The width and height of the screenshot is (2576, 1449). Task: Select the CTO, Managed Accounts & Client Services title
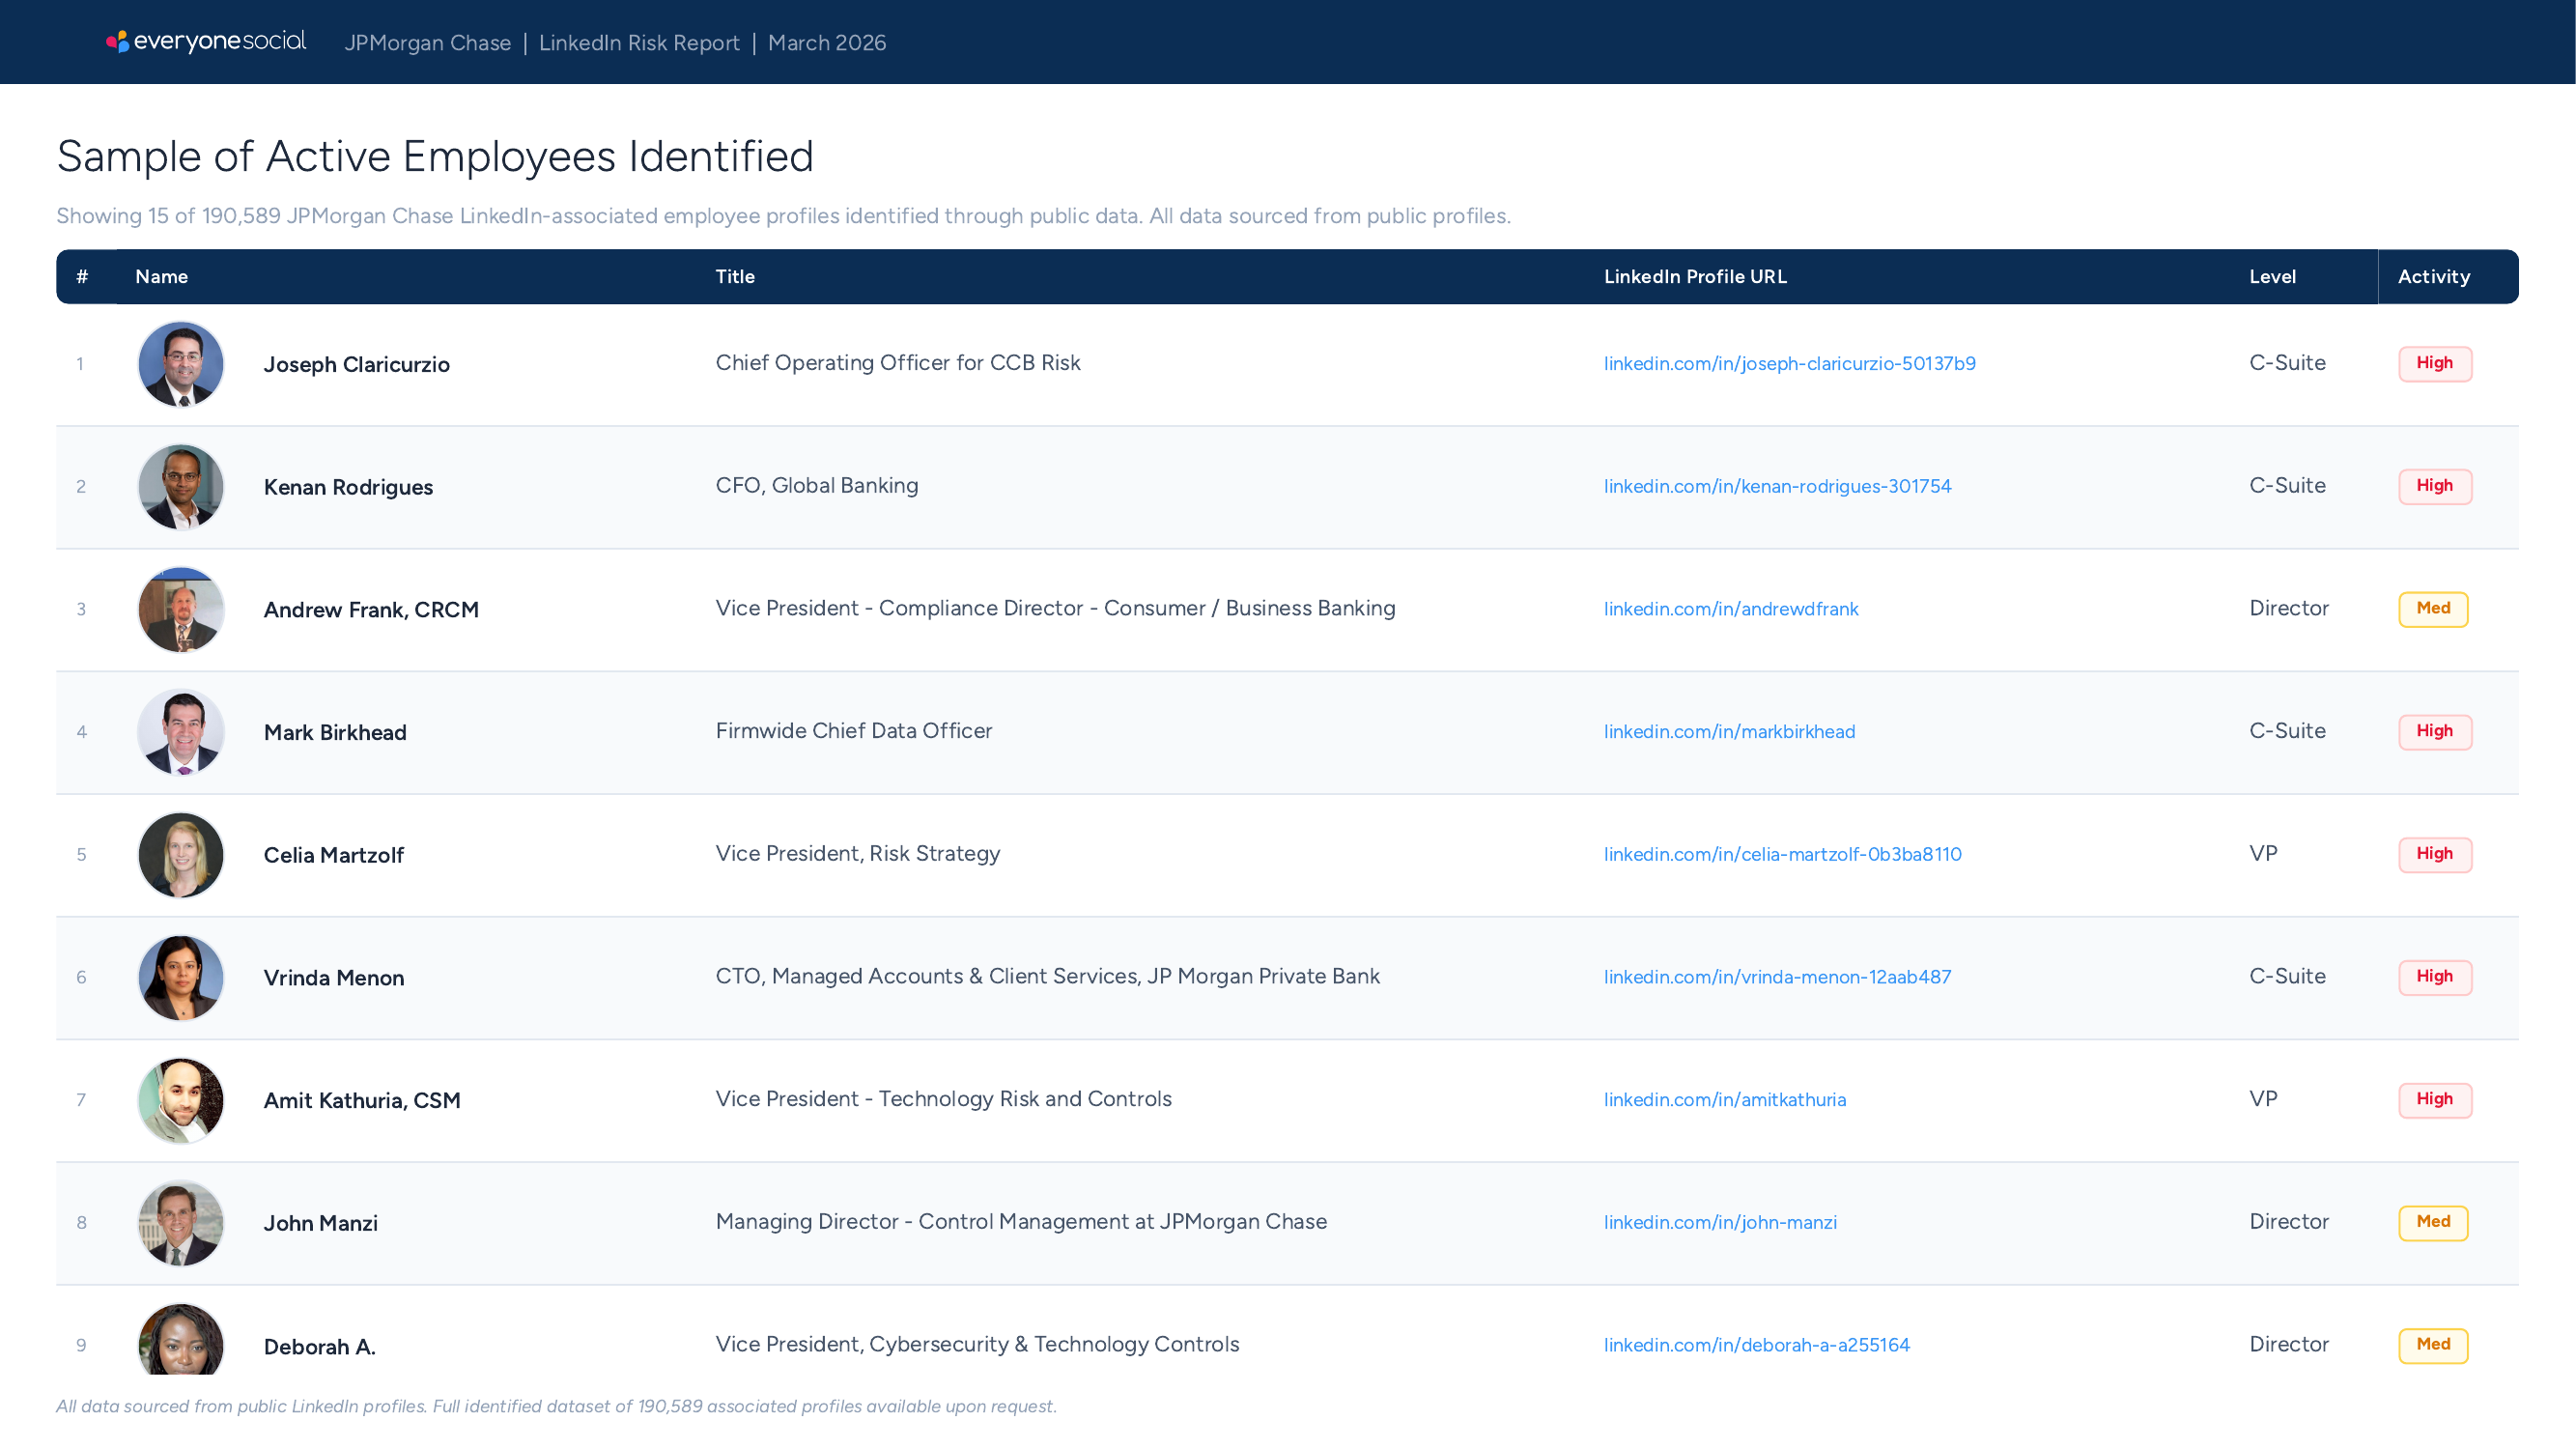pos(1047,977)
